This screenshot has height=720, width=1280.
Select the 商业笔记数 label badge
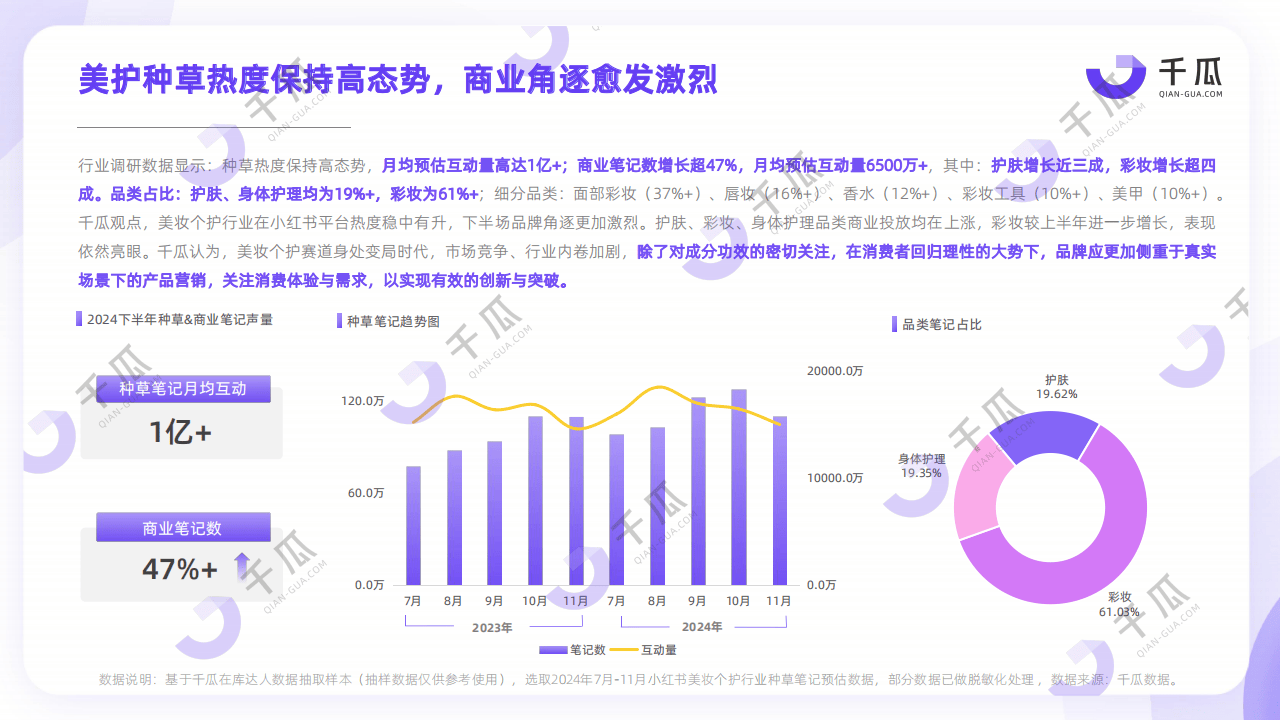[183, 528]
